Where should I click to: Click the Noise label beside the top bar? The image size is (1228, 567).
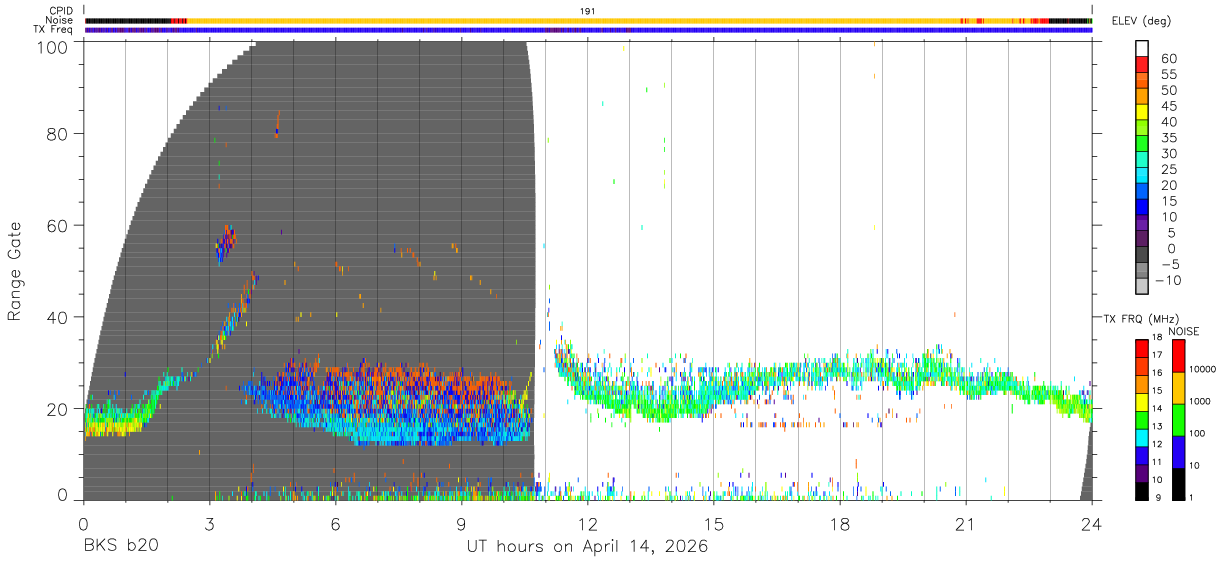58,20
